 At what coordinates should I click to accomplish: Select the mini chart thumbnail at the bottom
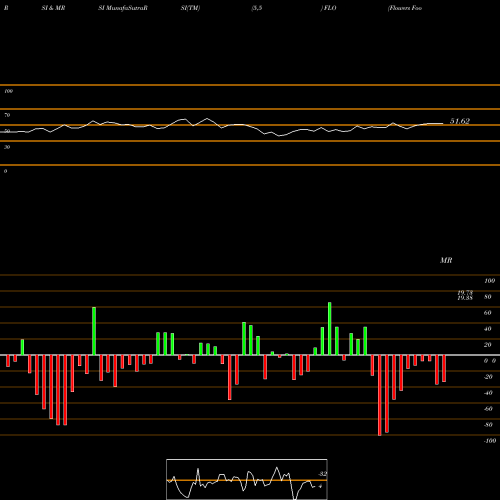coord(247,479)
